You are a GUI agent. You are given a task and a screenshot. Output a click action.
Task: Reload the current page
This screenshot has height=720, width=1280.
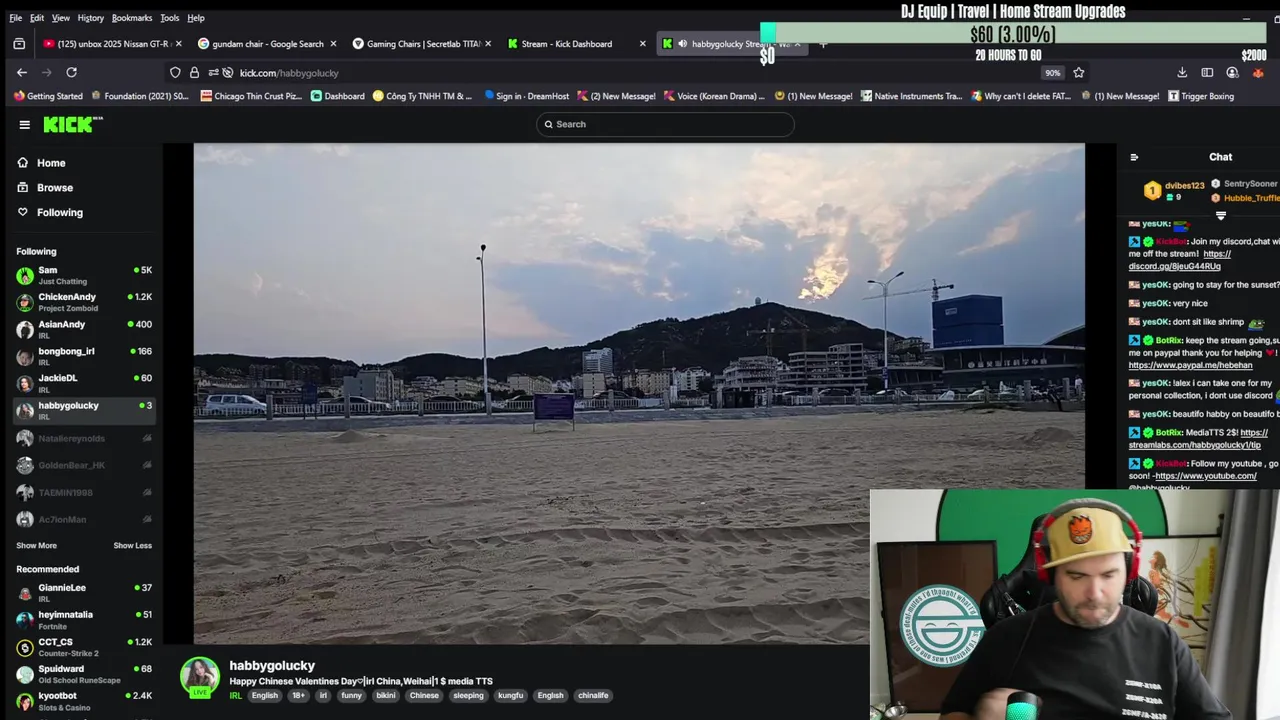(71, 72)
